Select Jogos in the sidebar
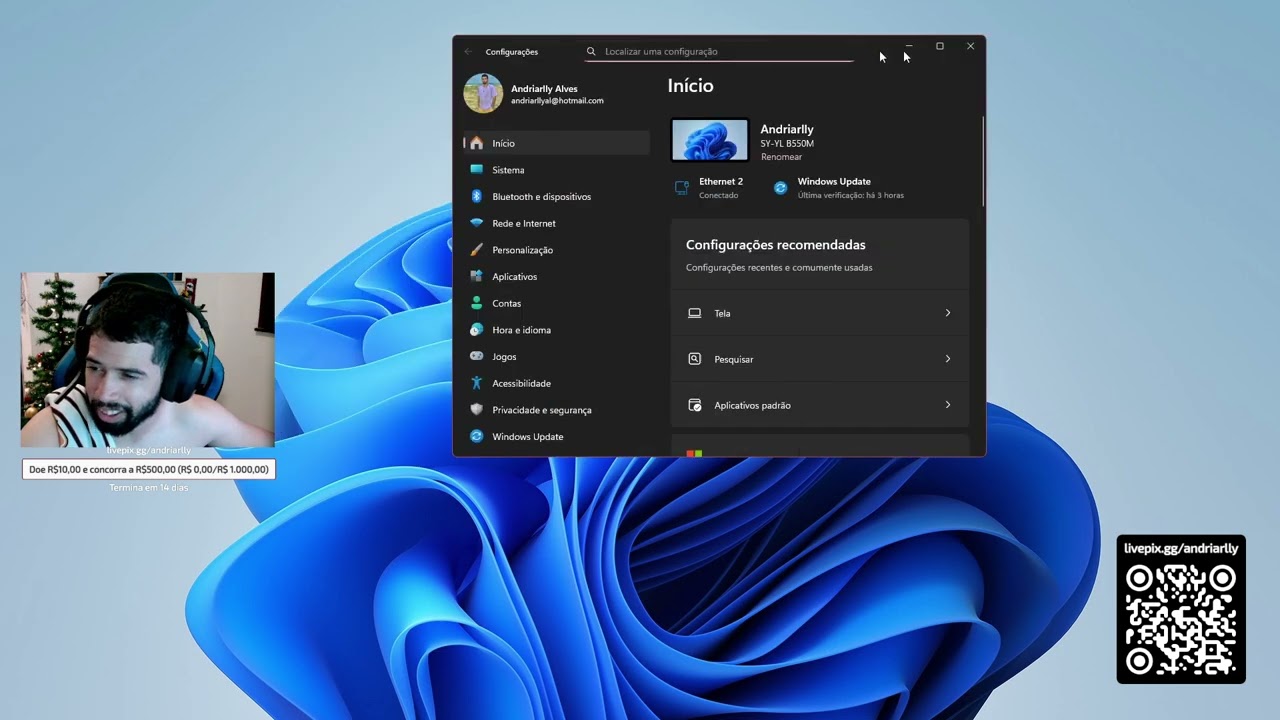Screen dimensions: 1280x720 click(x=557, y=356)
